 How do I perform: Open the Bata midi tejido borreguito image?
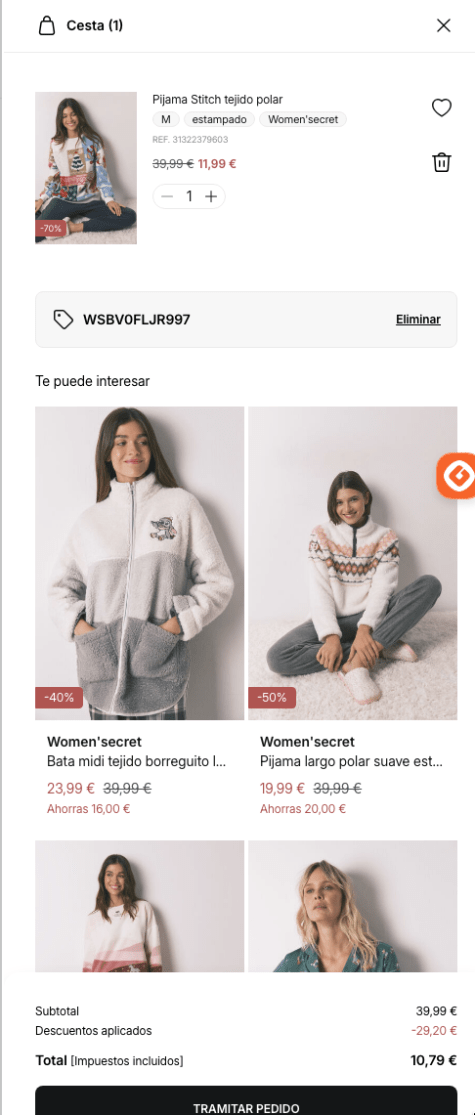(139, 563)
